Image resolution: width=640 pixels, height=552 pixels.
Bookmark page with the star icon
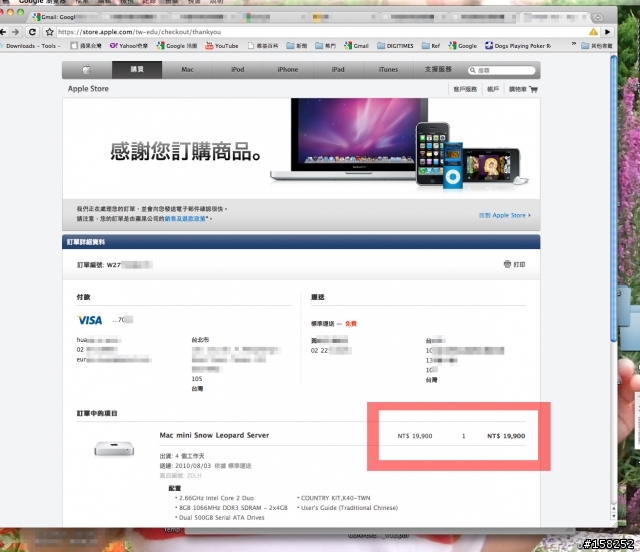(49, 32)
